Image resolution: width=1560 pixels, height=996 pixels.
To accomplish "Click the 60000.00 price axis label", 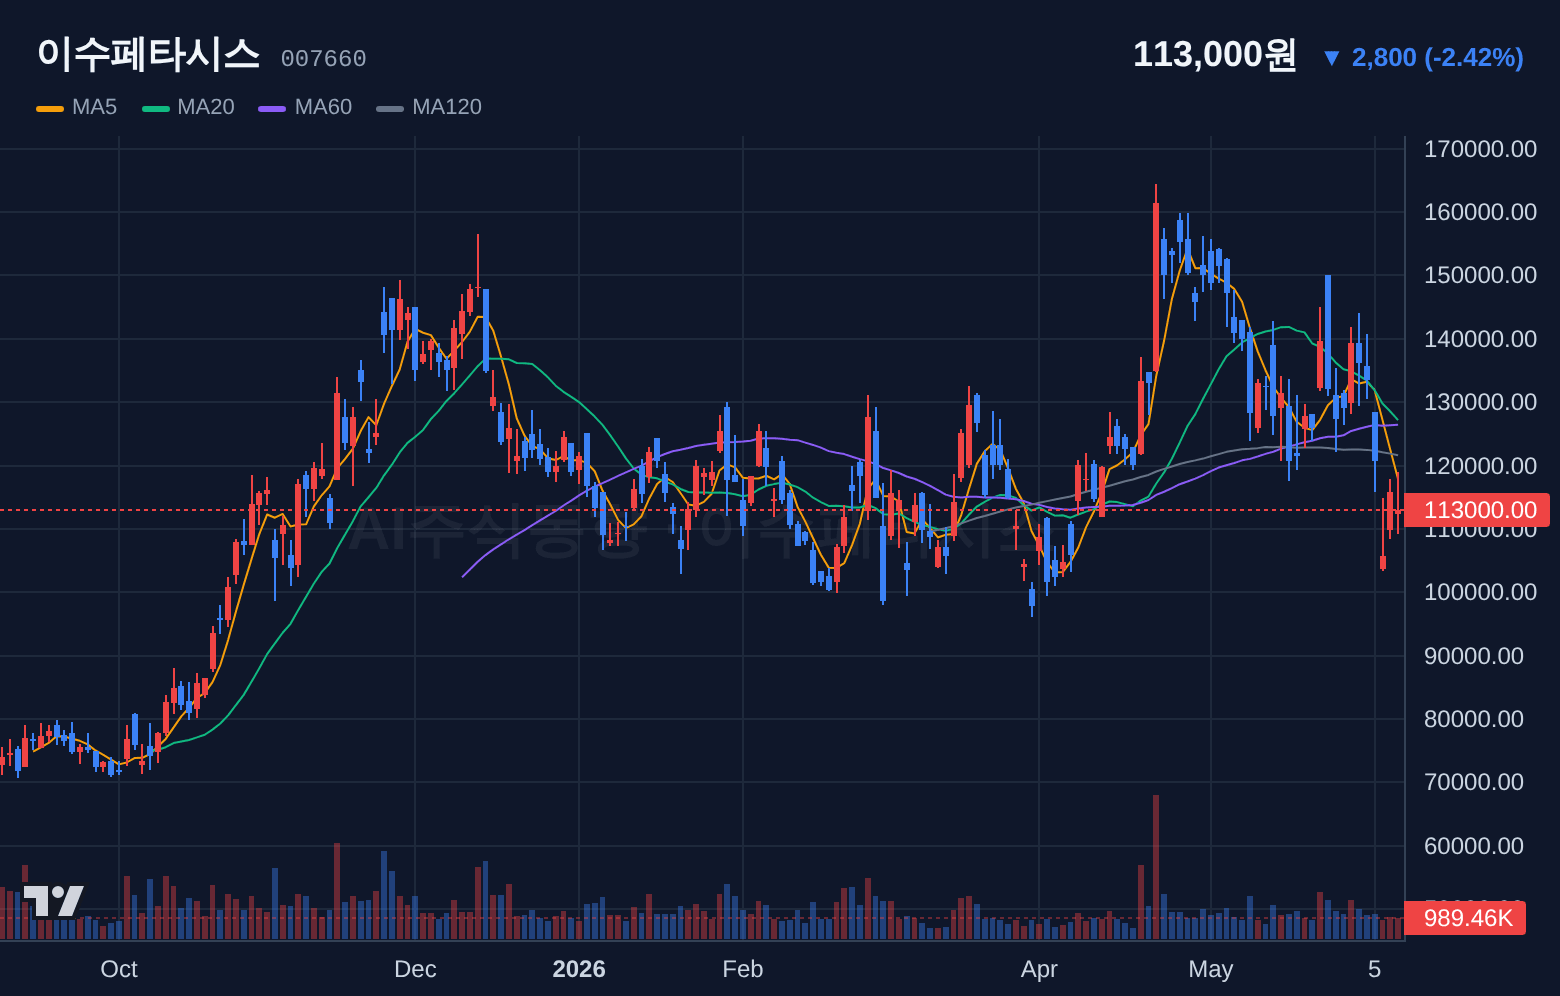I will point(1474,846).
